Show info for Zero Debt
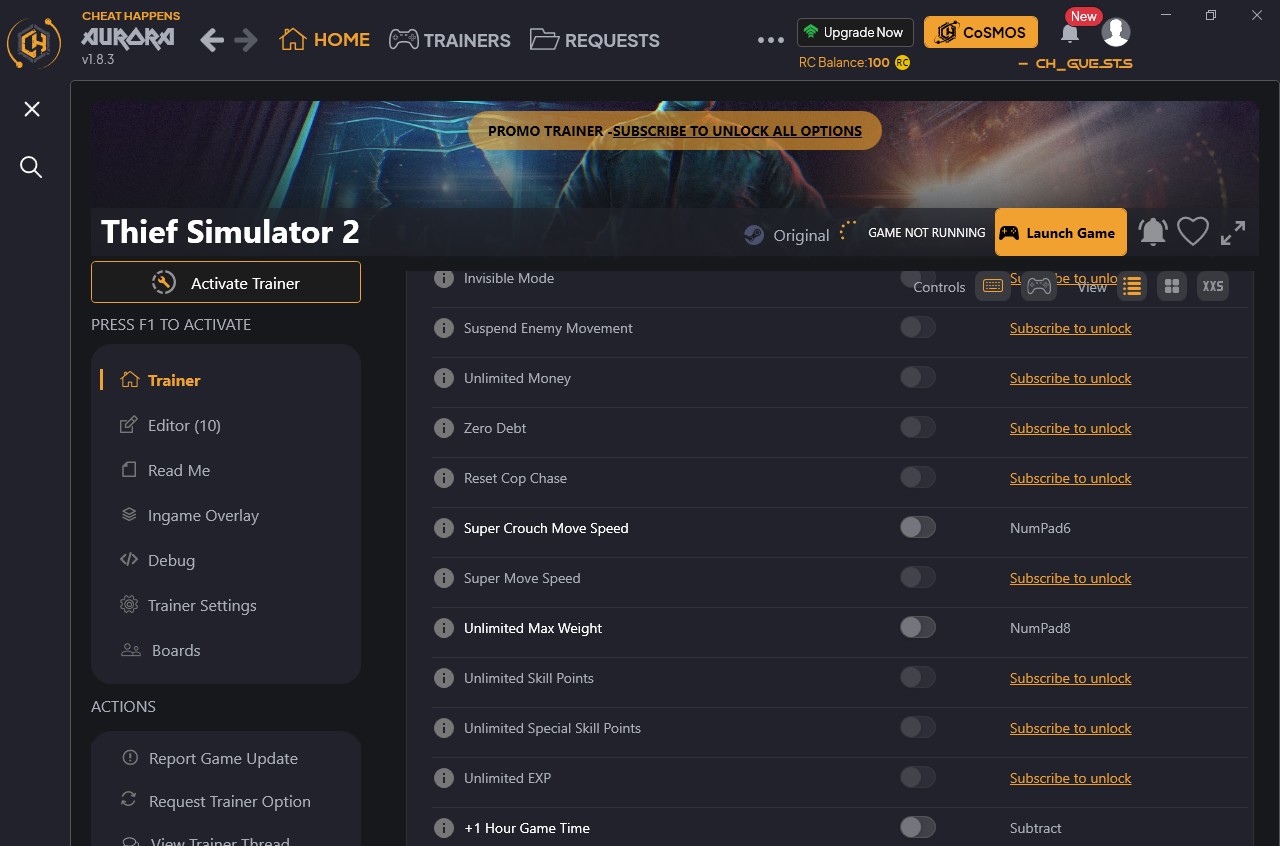The width and height of the screenshot is (1280, 846). [444, 428]
